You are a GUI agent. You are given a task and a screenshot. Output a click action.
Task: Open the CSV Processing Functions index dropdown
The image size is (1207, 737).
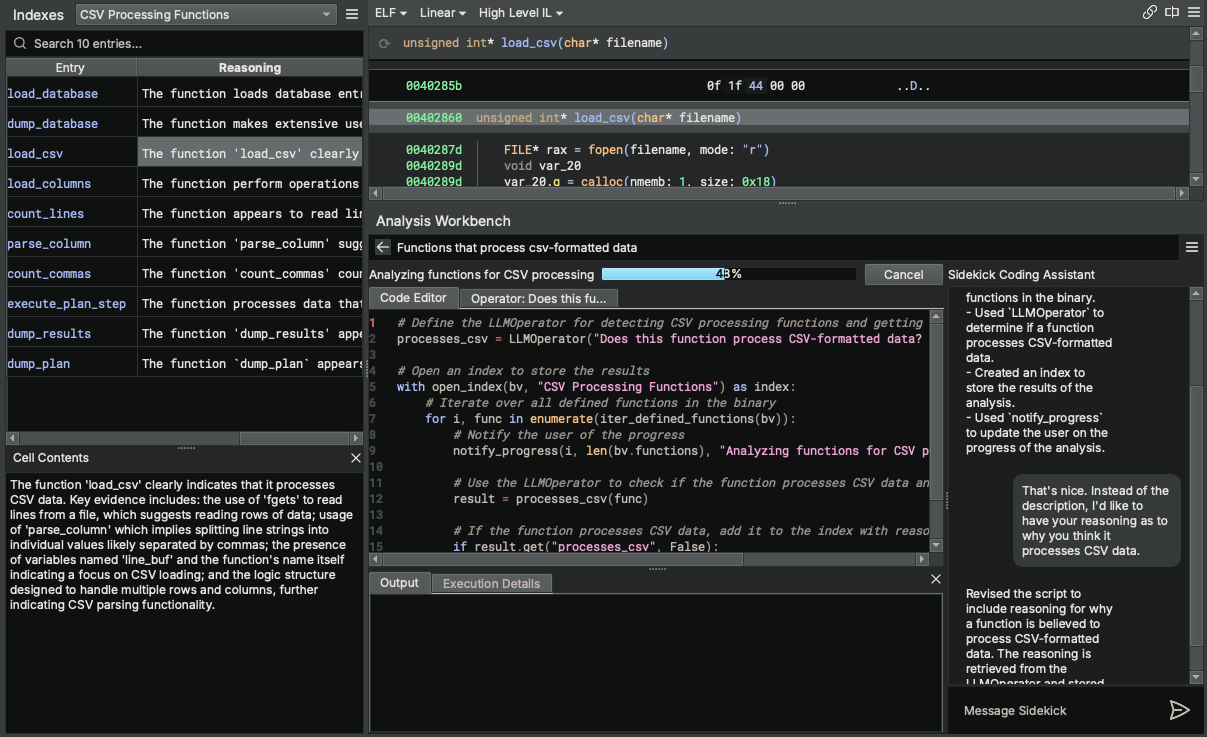[207, 15]
